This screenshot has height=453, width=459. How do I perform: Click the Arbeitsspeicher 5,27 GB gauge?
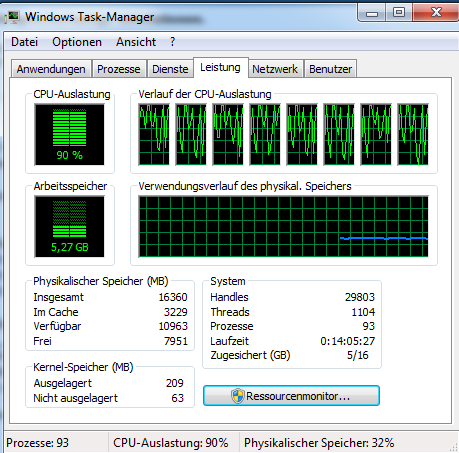point(70,227)
